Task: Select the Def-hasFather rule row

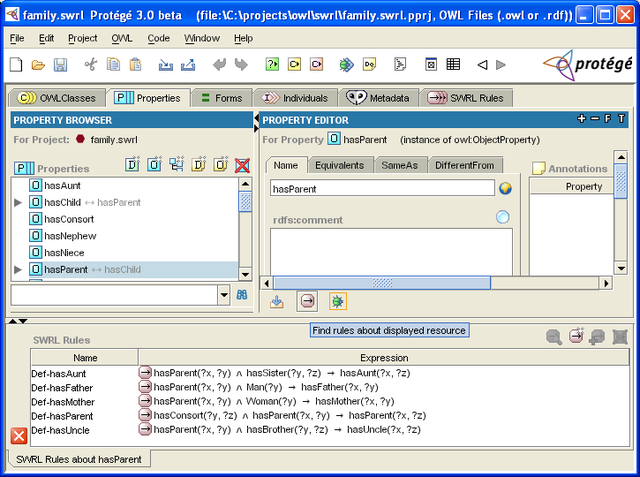Action: 330,387
